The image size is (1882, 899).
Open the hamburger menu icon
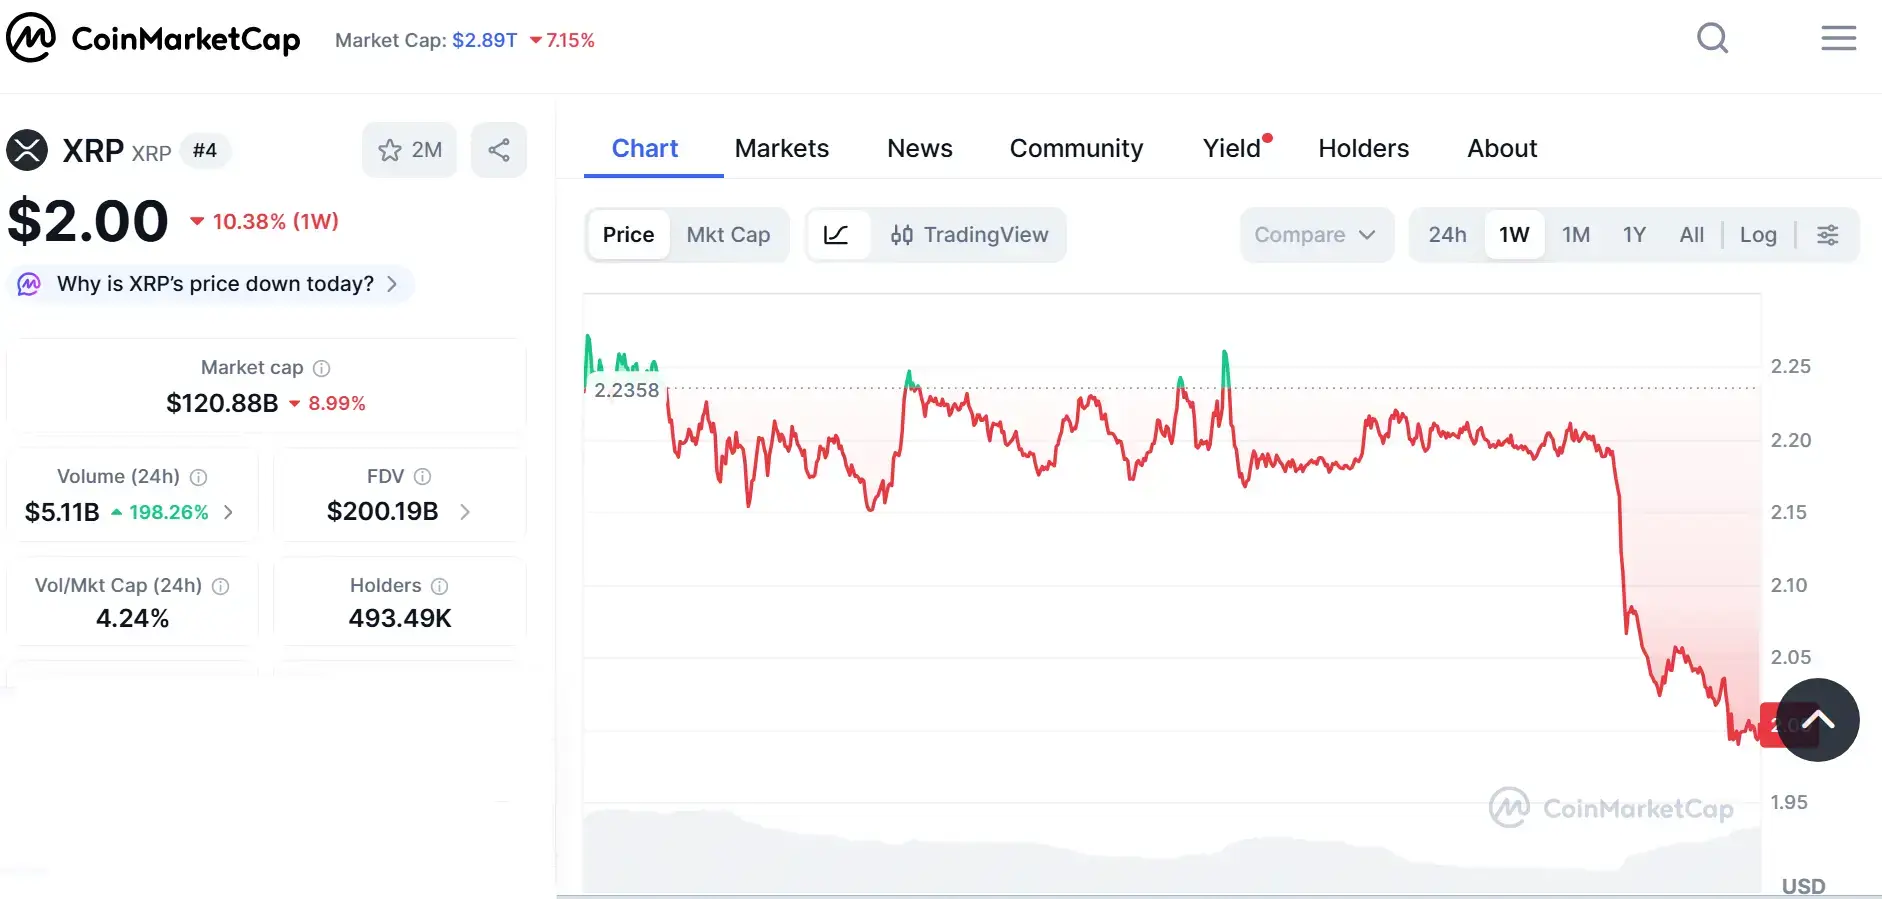pyautogui.click(x=1838, y=39)
